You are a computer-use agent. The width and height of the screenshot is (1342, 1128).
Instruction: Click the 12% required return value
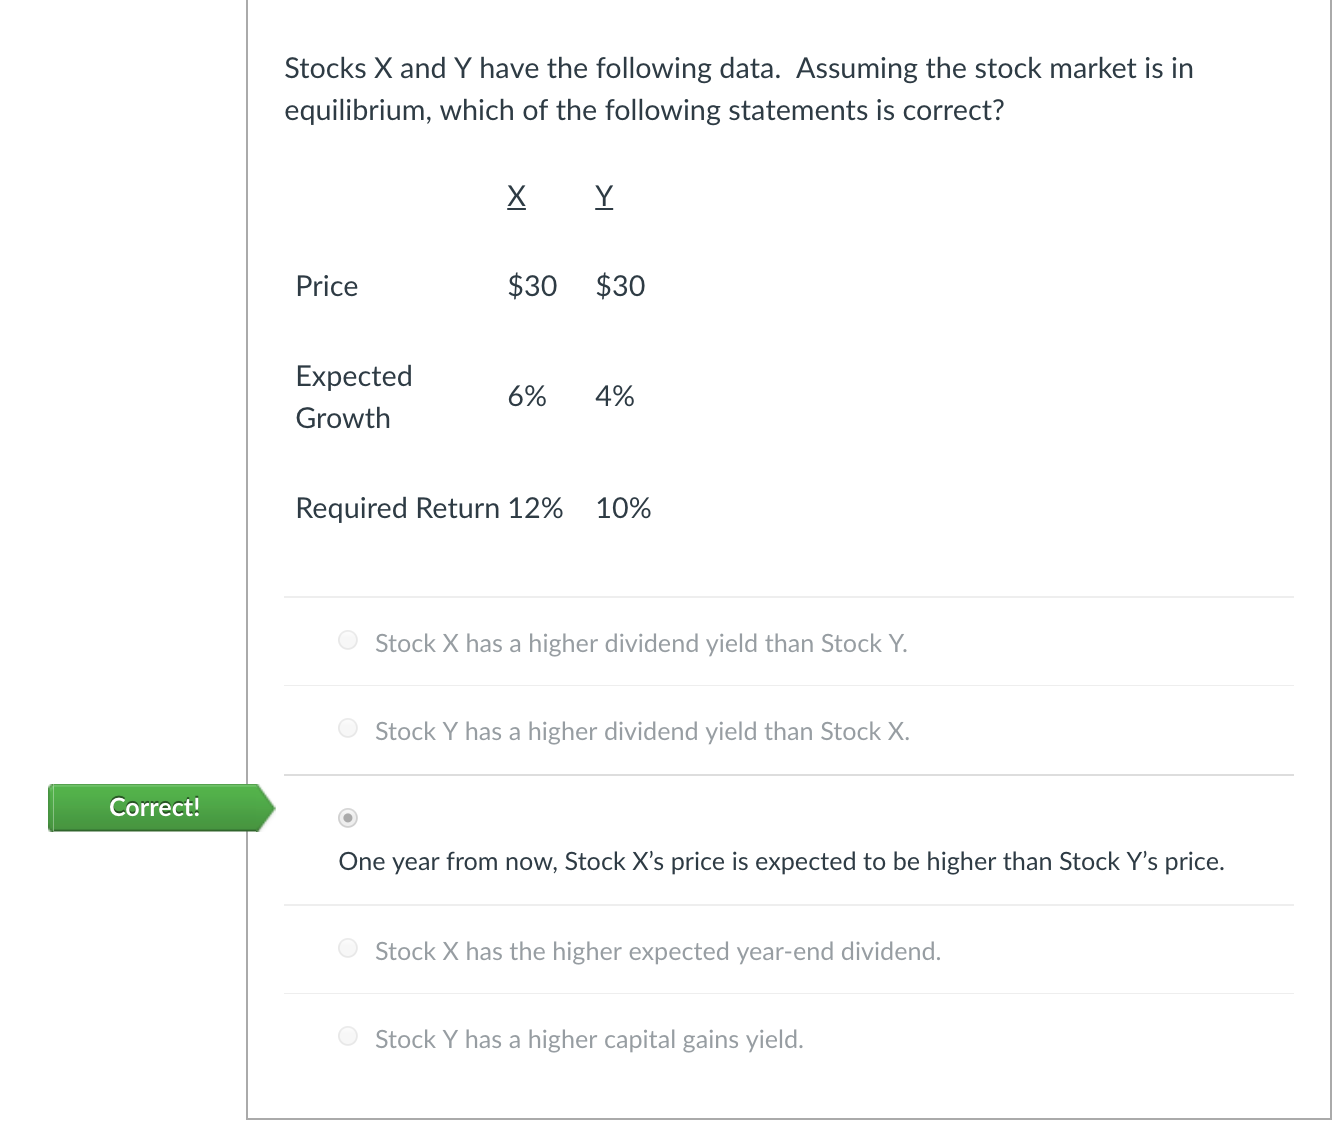tap(535, 508)
